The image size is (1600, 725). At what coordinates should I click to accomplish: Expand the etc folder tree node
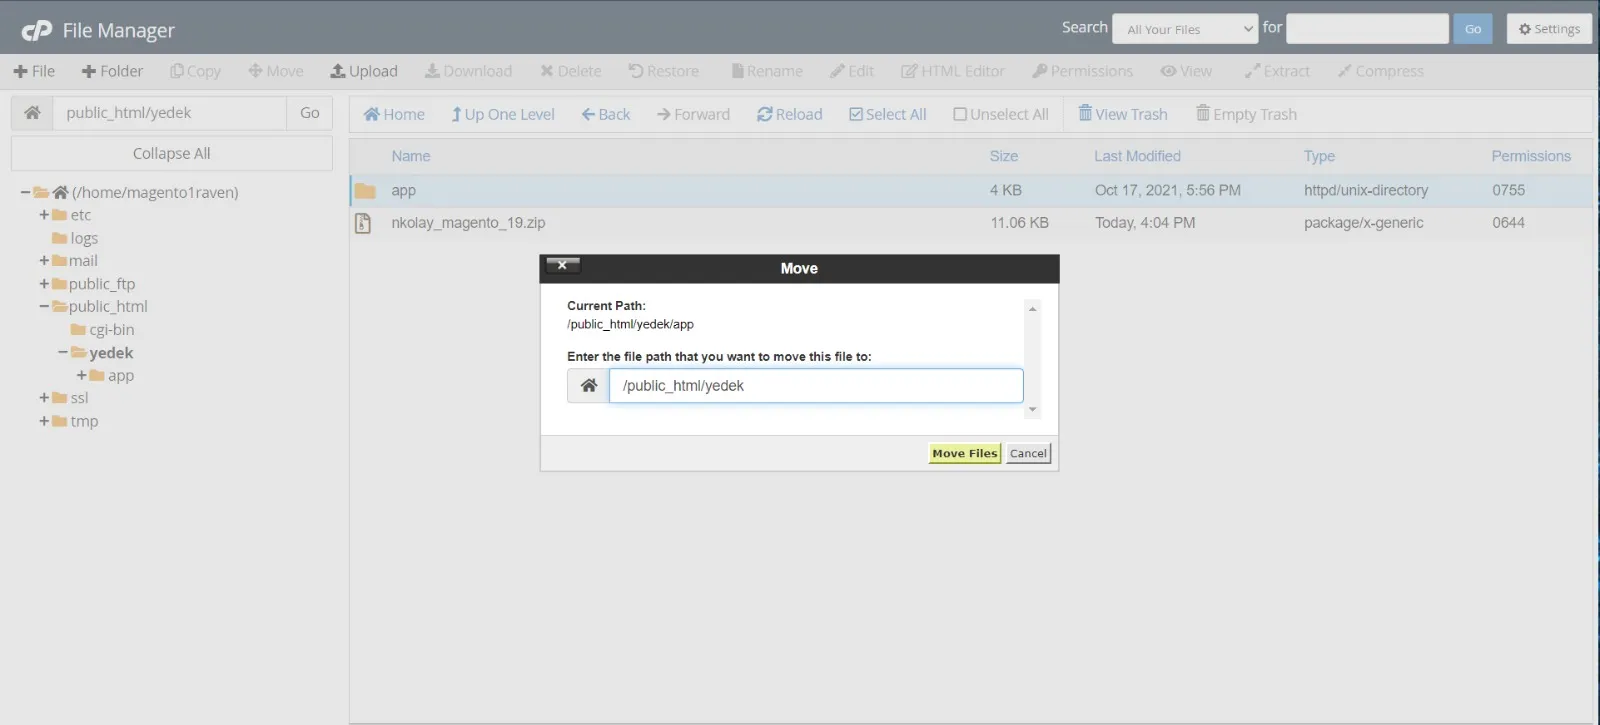click(x=44, y=215)
